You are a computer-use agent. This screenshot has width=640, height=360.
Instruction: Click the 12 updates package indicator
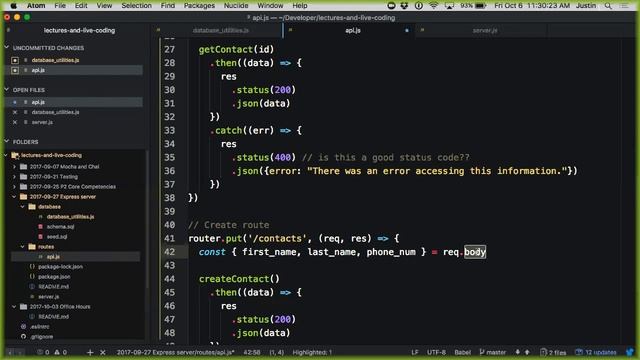(x=596, y=352)
